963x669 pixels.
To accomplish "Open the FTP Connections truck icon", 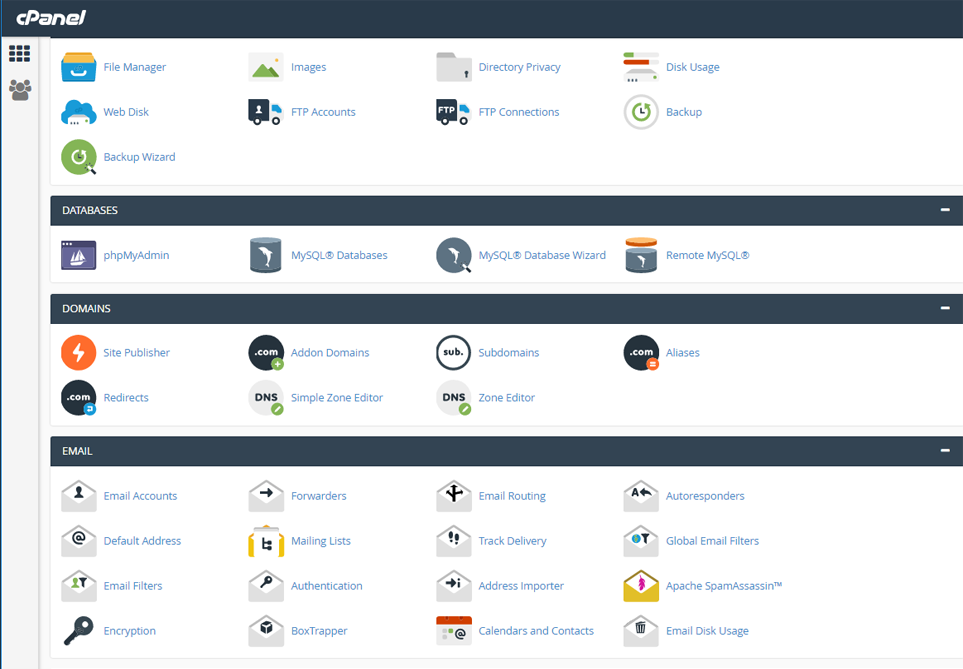I will click(454, 112).
